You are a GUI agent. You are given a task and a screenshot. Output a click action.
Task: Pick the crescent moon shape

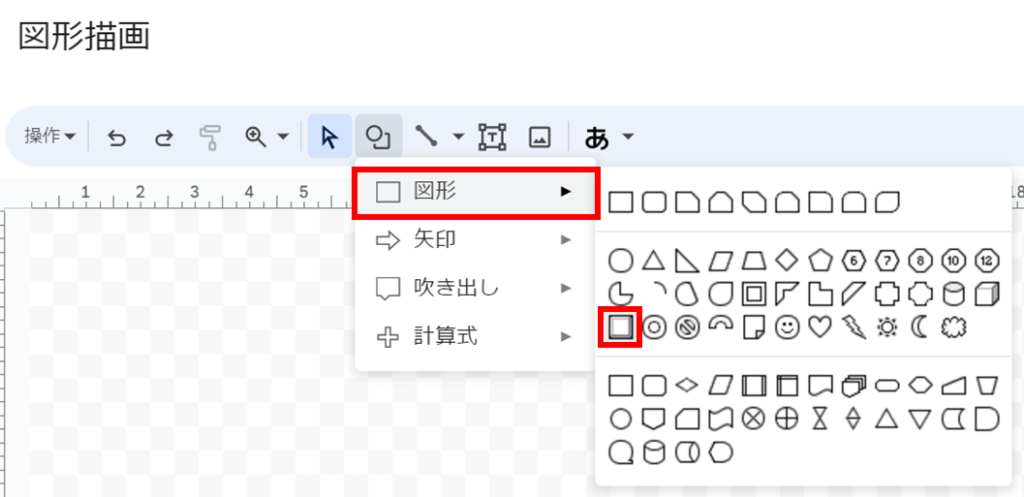pyautogui.click(x=920, y=327)
